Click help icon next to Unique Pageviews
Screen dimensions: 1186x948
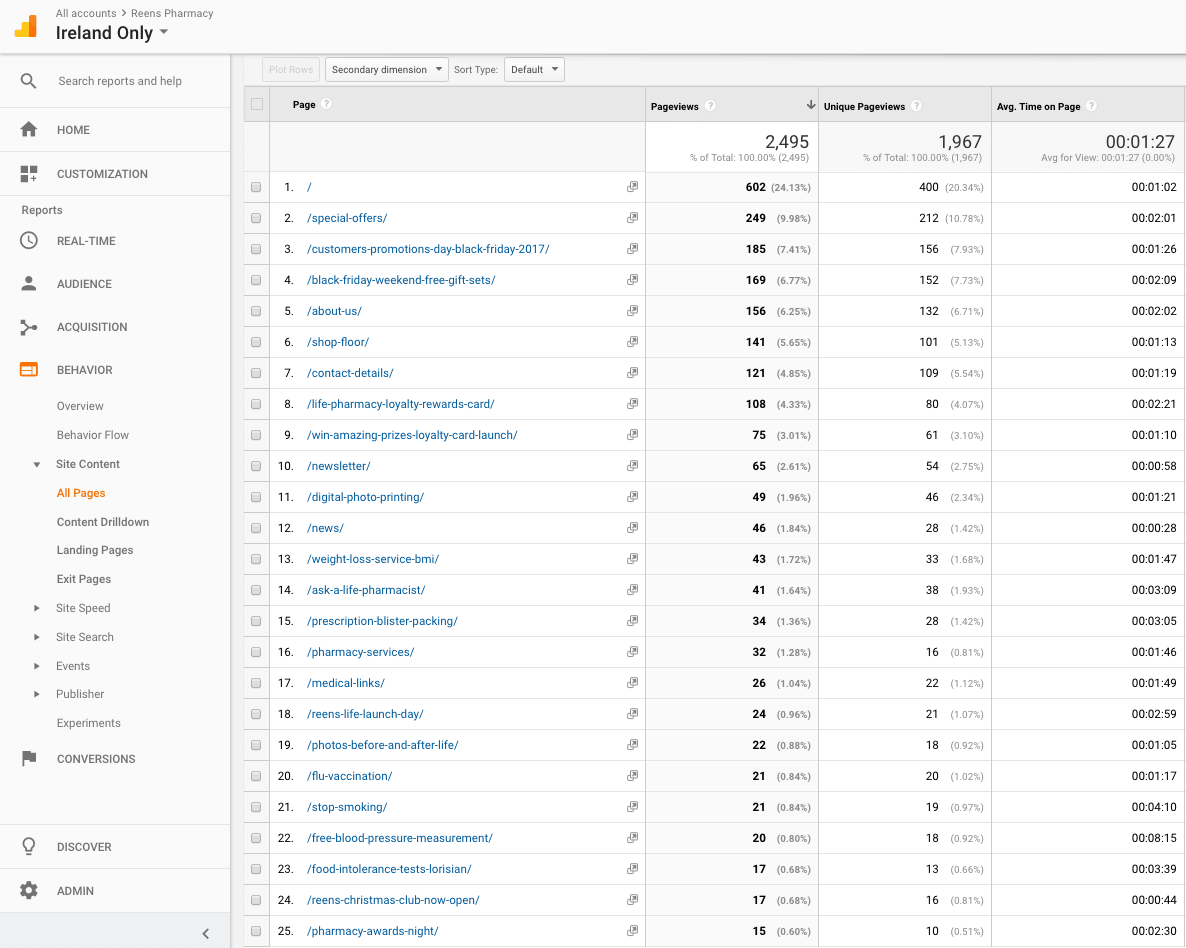tap(917, 106)
